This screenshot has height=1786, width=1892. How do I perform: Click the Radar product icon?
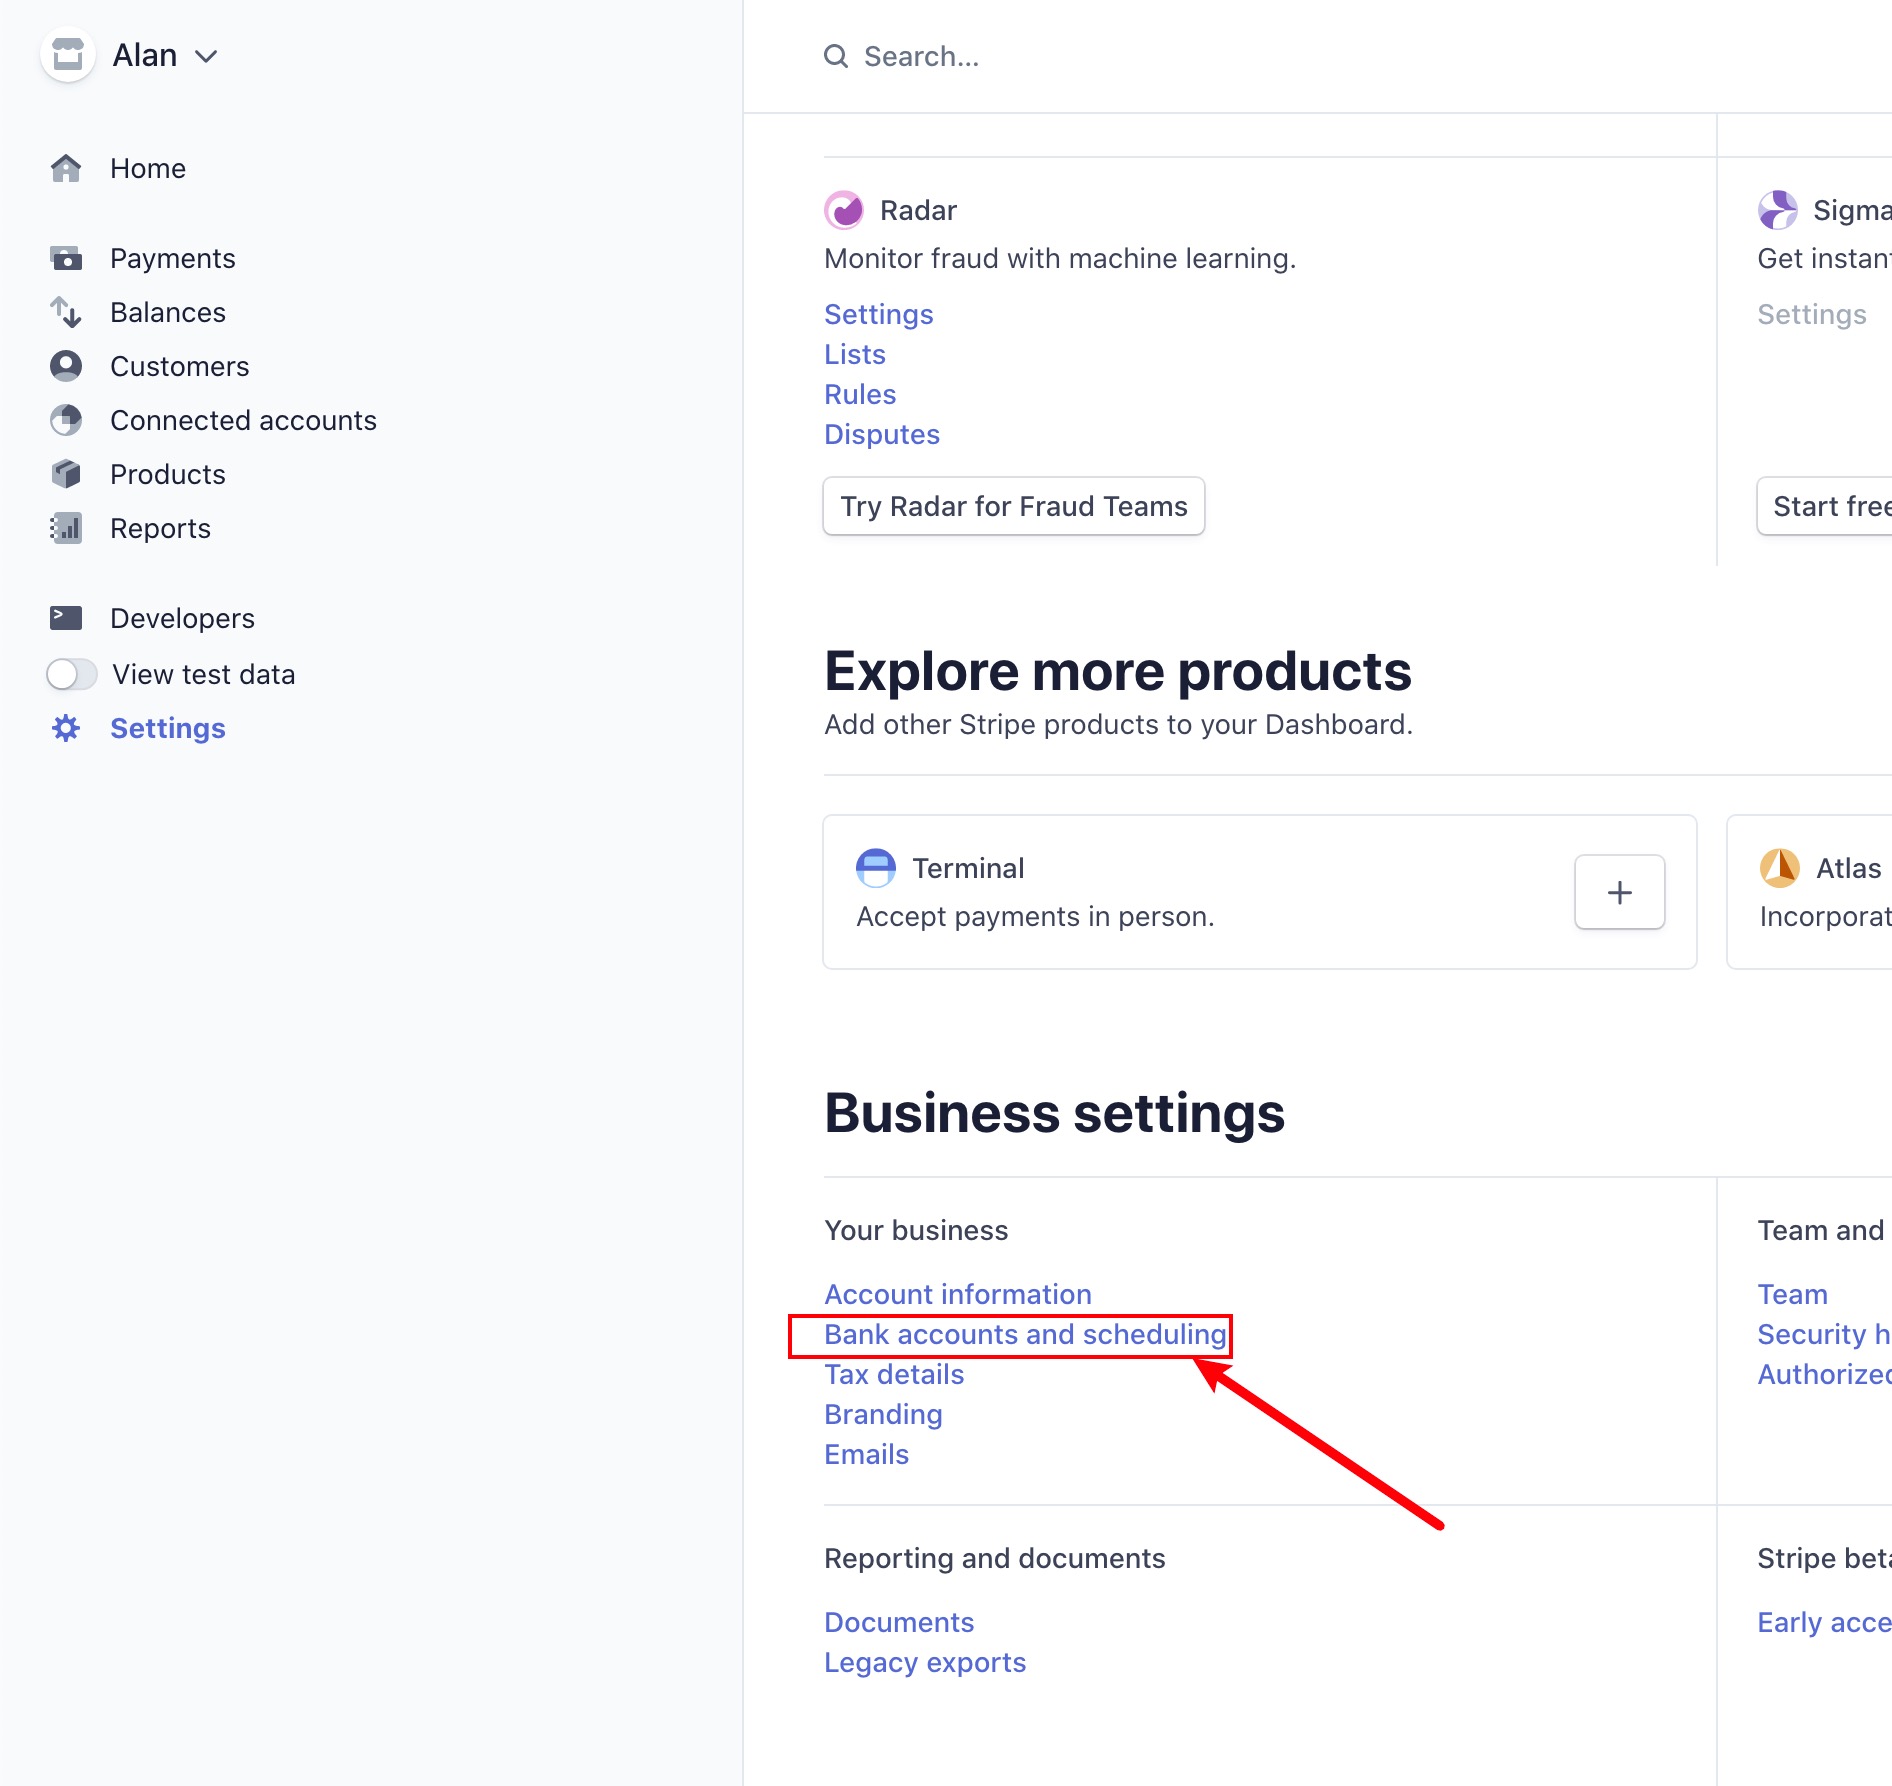(x=844, y=210)
